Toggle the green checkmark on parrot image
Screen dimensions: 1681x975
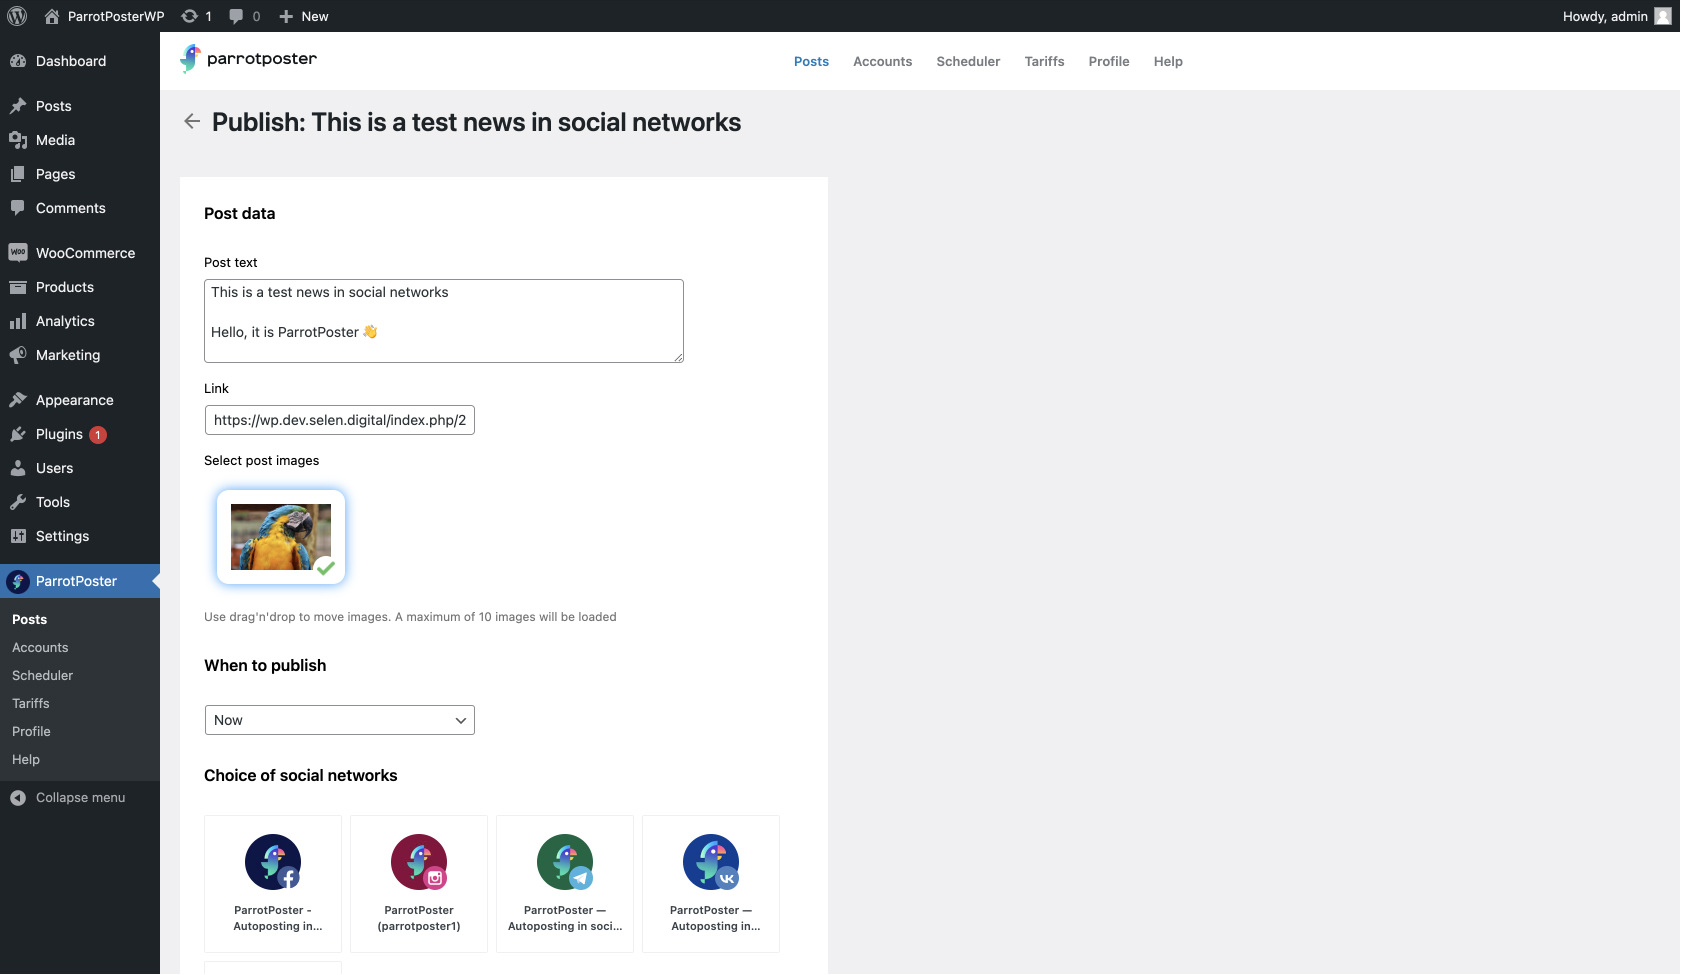coord(325,567)
